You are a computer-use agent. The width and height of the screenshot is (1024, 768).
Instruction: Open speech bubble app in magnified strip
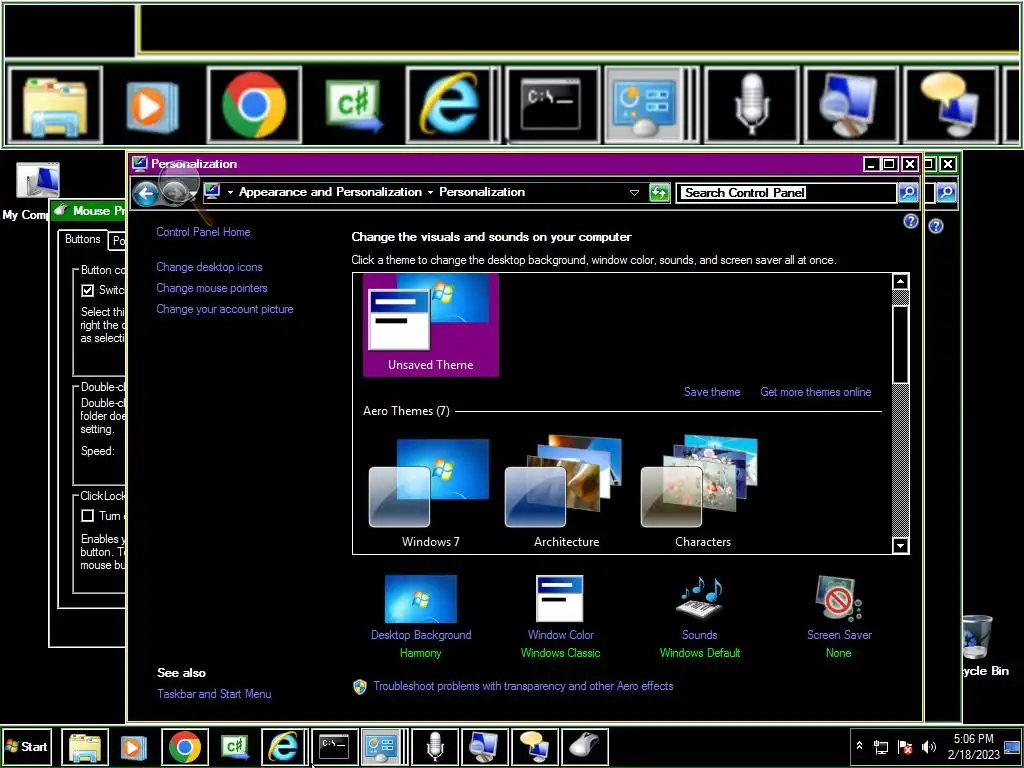click(x=950, y=105)
